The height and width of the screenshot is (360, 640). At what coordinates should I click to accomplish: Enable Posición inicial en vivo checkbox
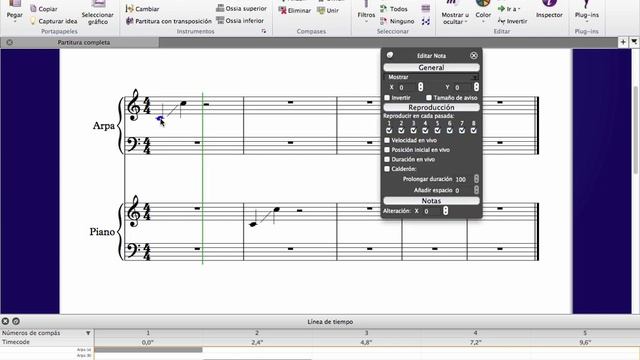387,150
